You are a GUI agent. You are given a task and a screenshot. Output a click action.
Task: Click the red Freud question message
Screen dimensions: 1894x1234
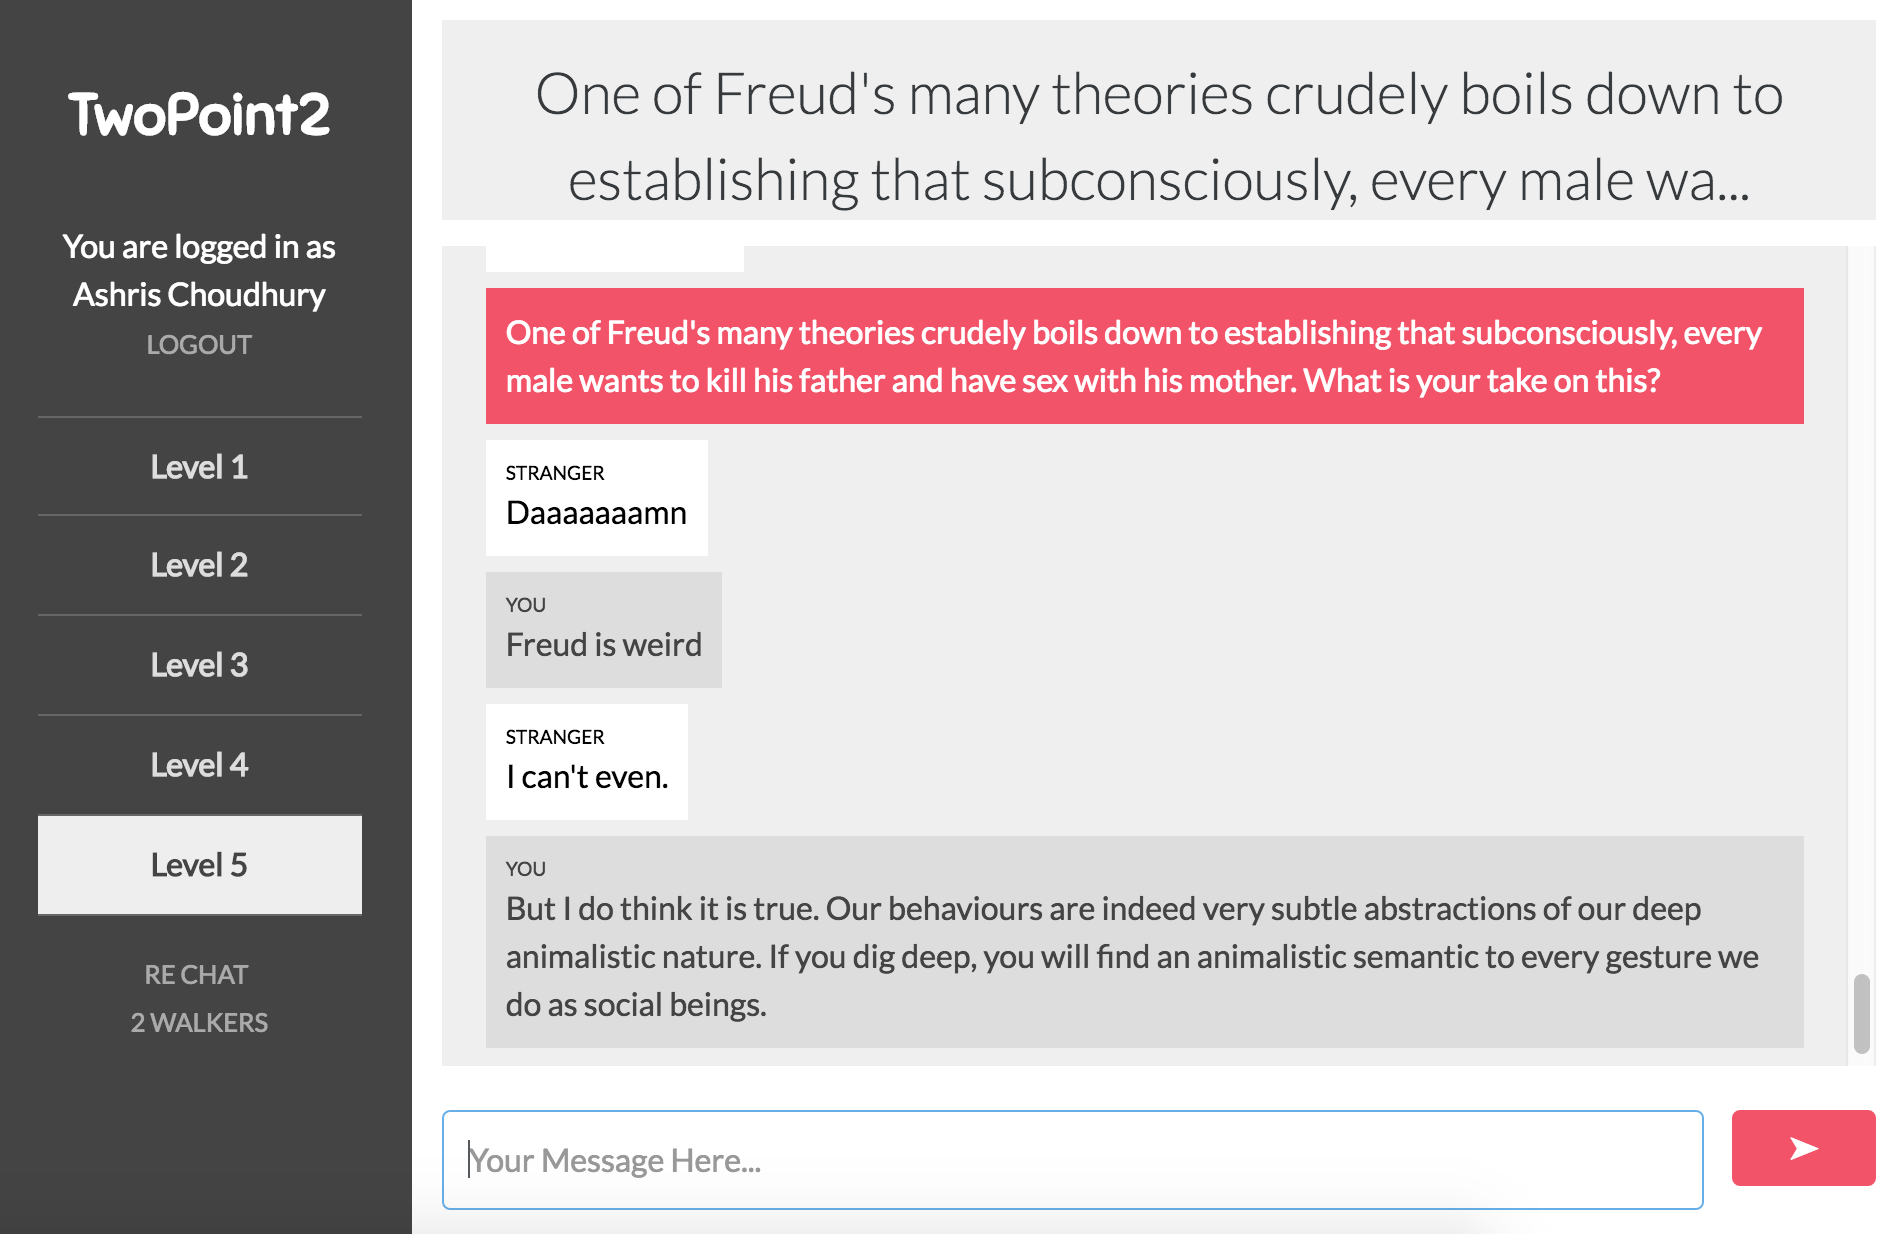point(1145,356)
